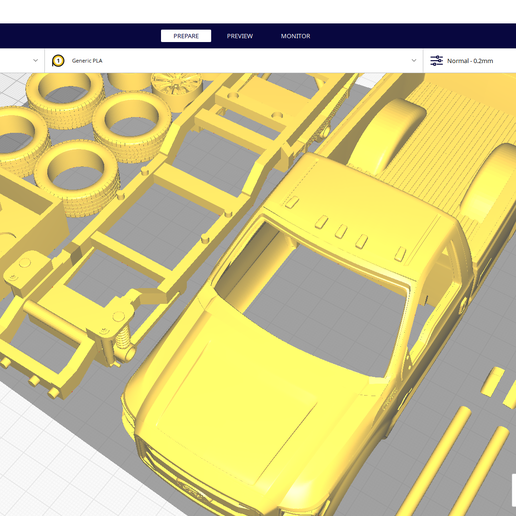Click the extruder 1 circle icon
The width and height of the screenshot is (516, 516).
click(x=58, y=61)
